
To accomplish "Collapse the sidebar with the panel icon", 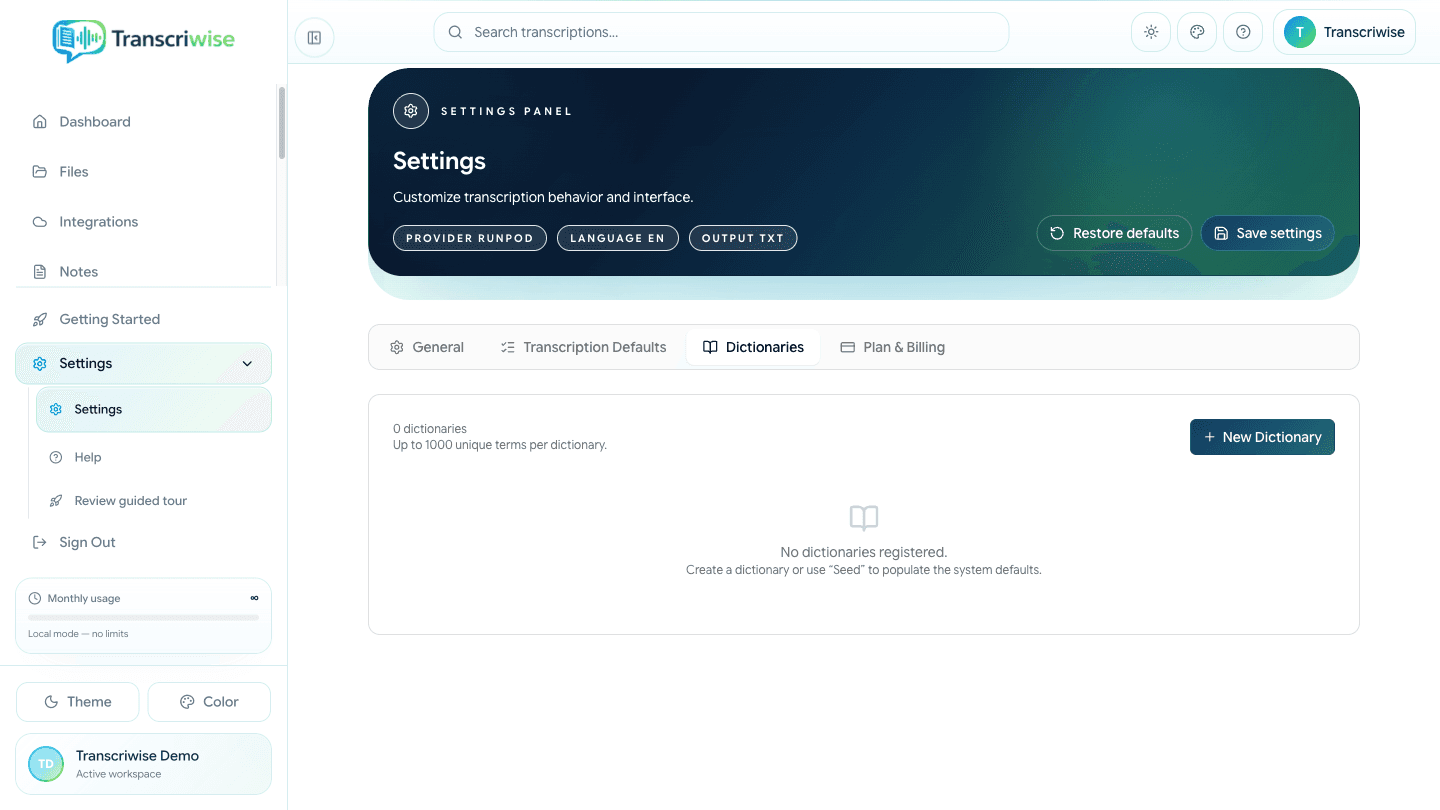I will click(x=314, y=38).
